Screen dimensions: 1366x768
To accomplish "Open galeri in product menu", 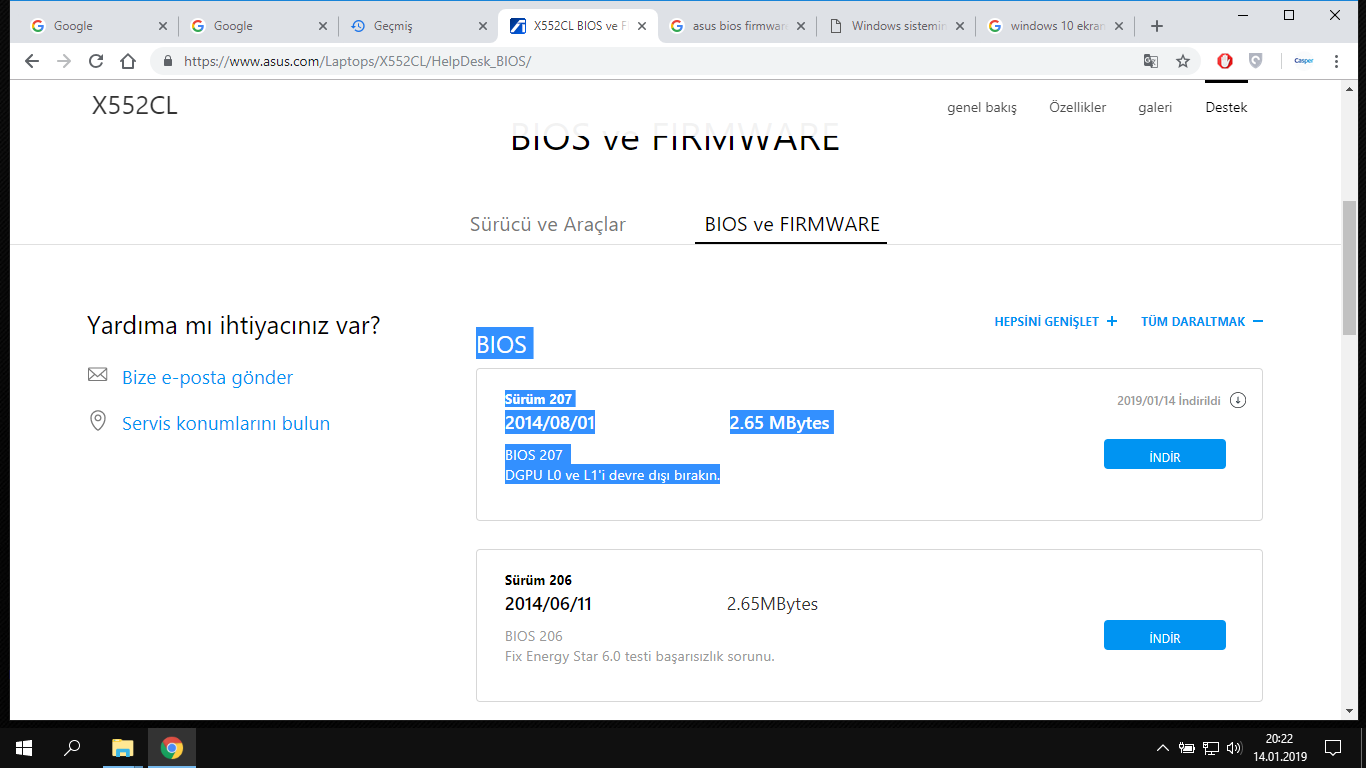I will tap(1155, 107).
